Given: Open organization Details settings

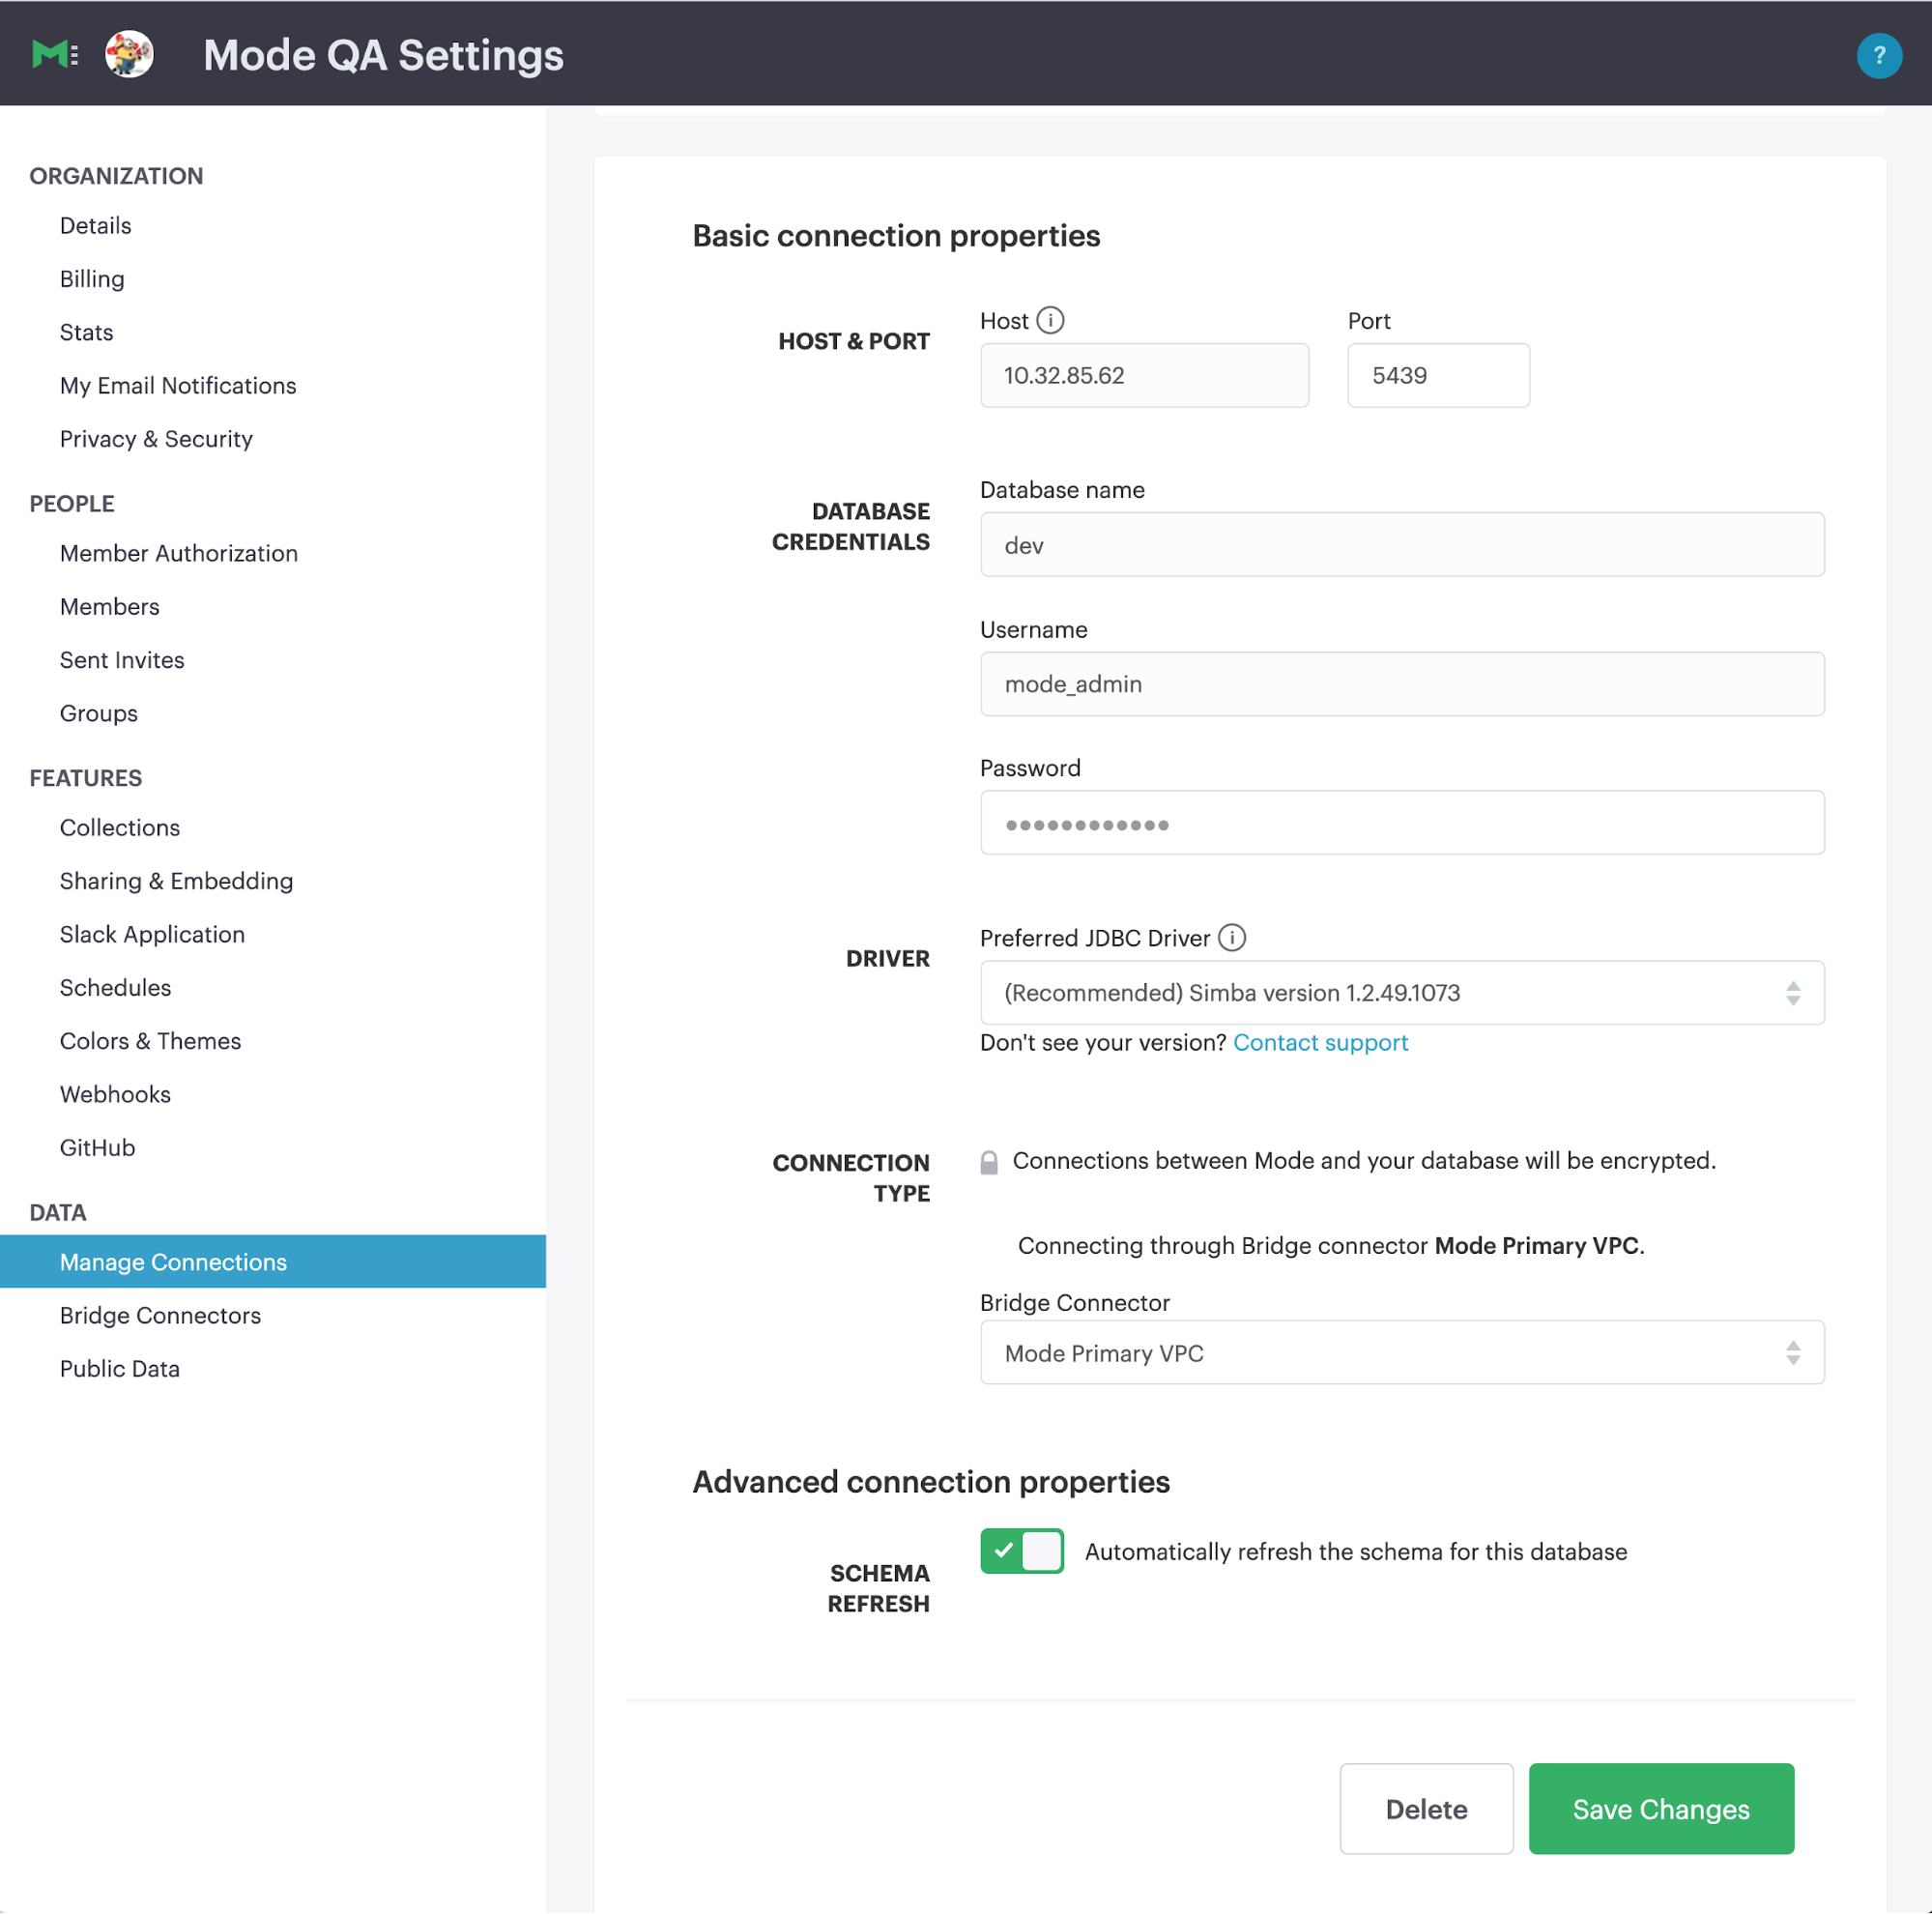Looking at the screenshot, I should click(x=95, y=225).
